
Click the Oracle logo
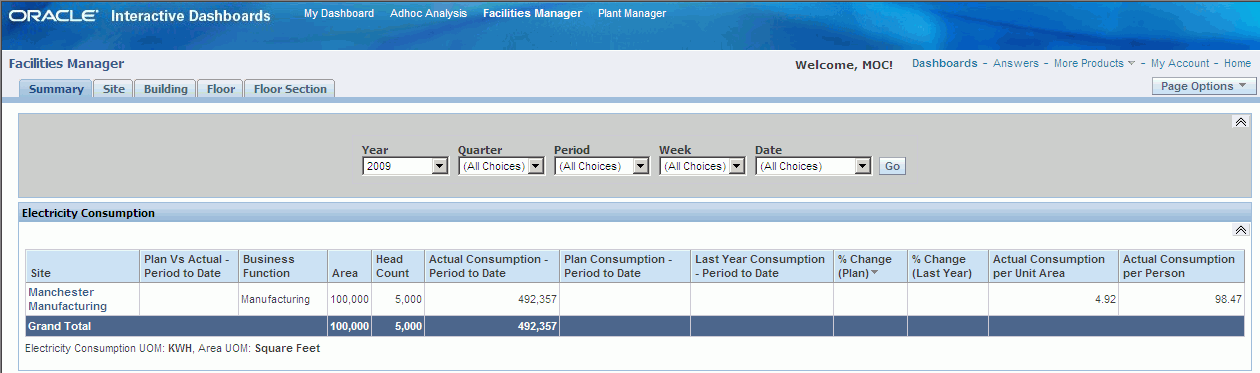[54, 16]
